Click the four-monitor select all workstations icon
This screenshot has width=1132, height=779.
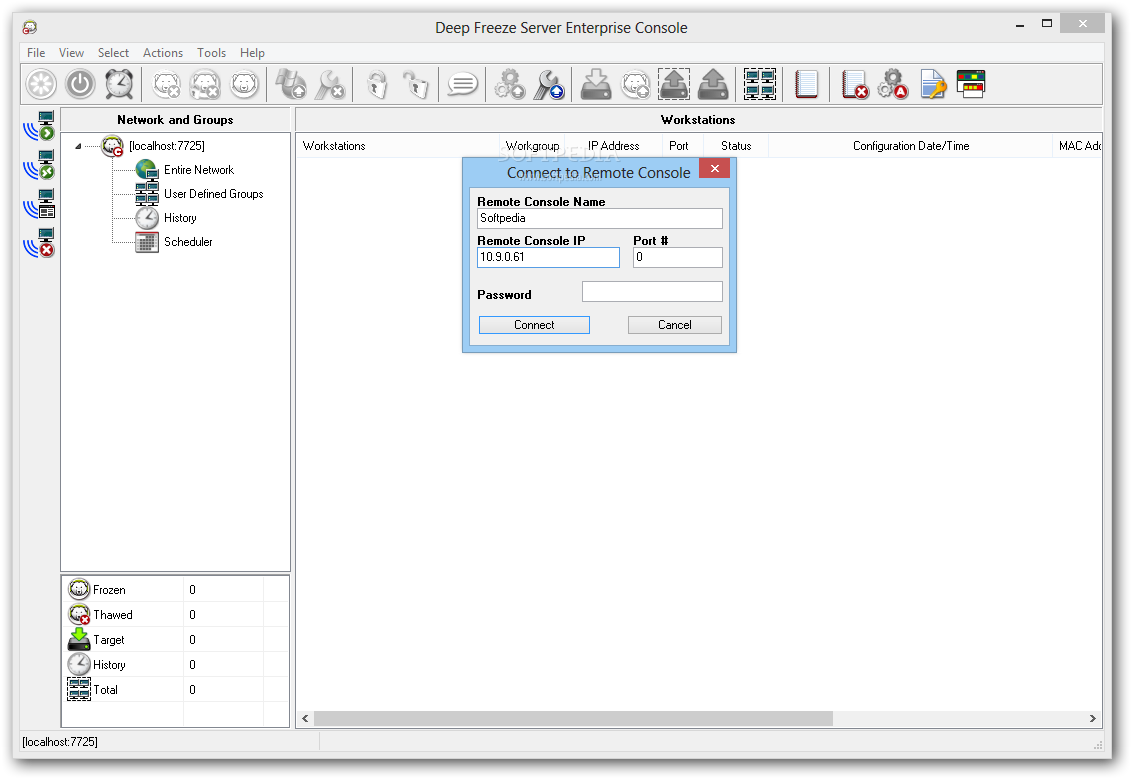coord(760,84)
